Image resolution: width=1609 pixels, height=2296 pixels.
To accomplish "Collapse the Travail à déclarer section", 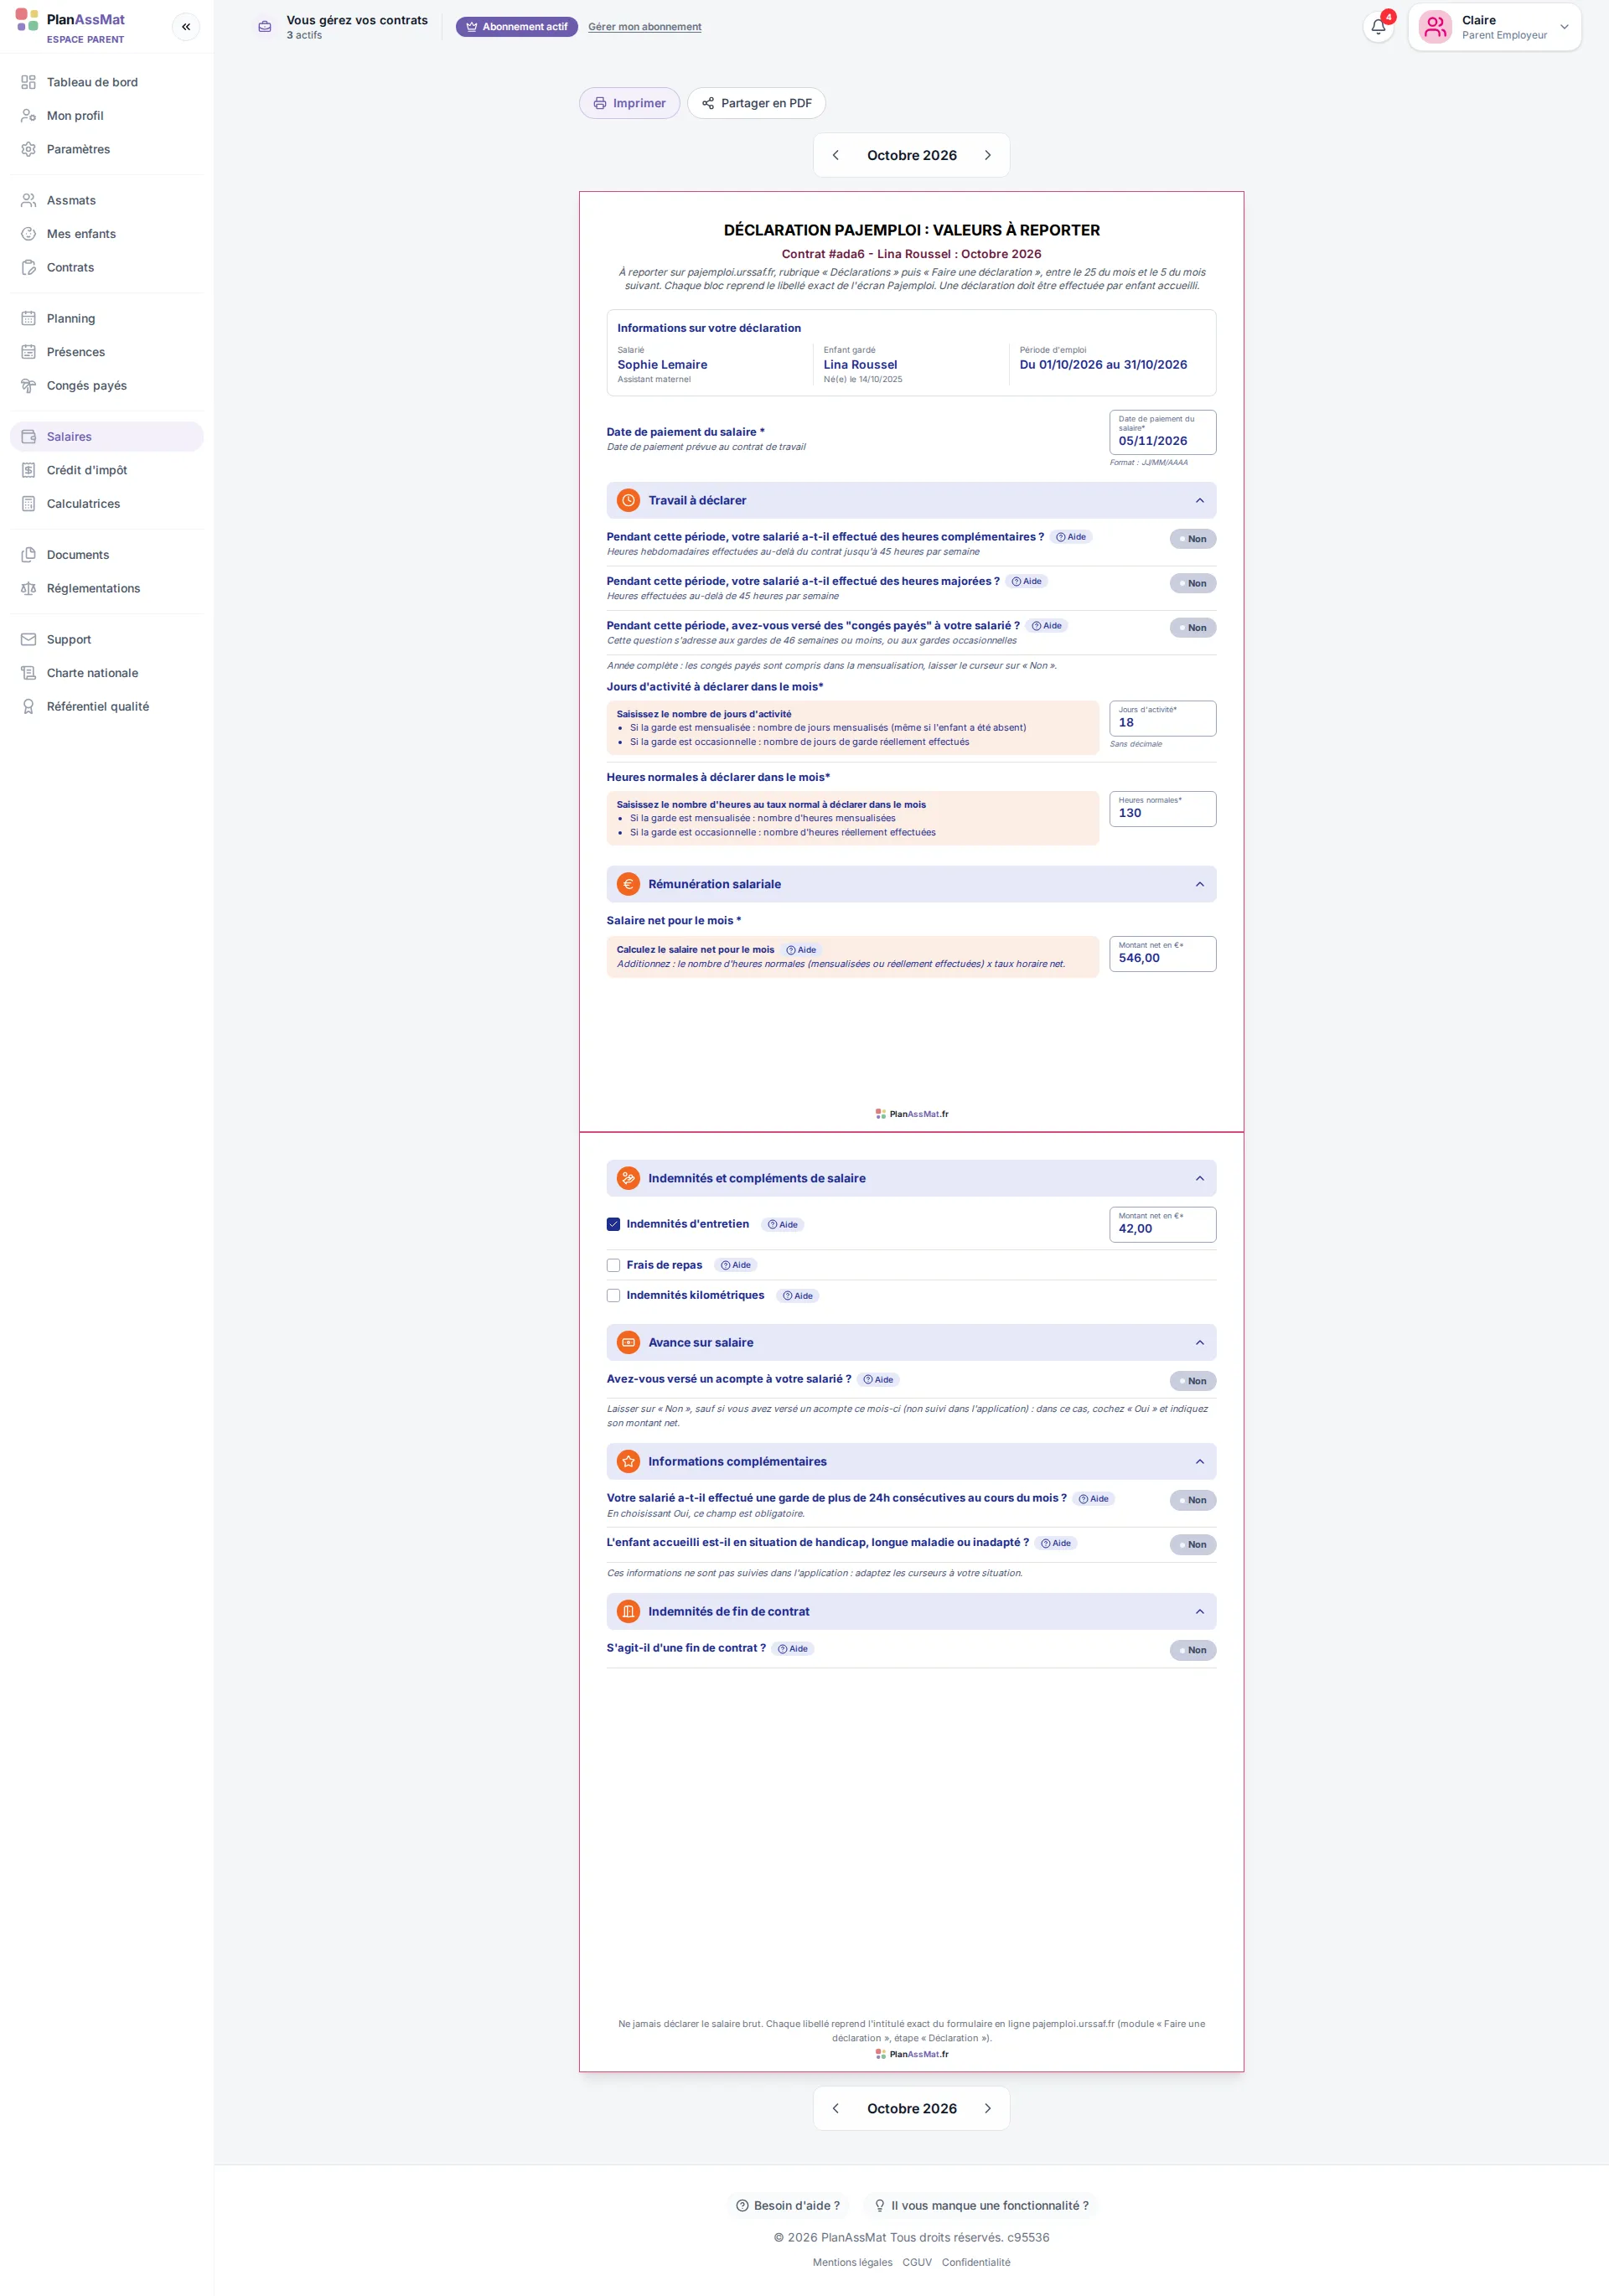I will point(1200,501).
